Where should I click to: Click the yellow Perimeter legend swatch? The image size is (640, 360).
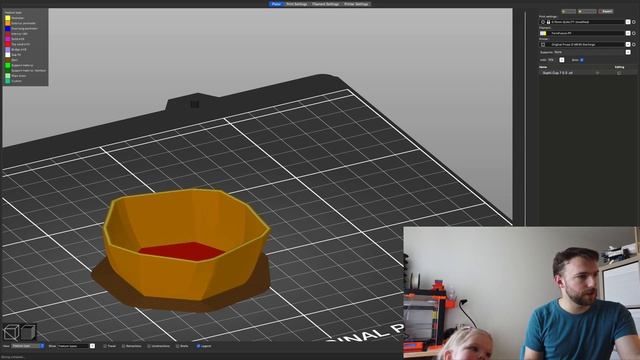7,18
